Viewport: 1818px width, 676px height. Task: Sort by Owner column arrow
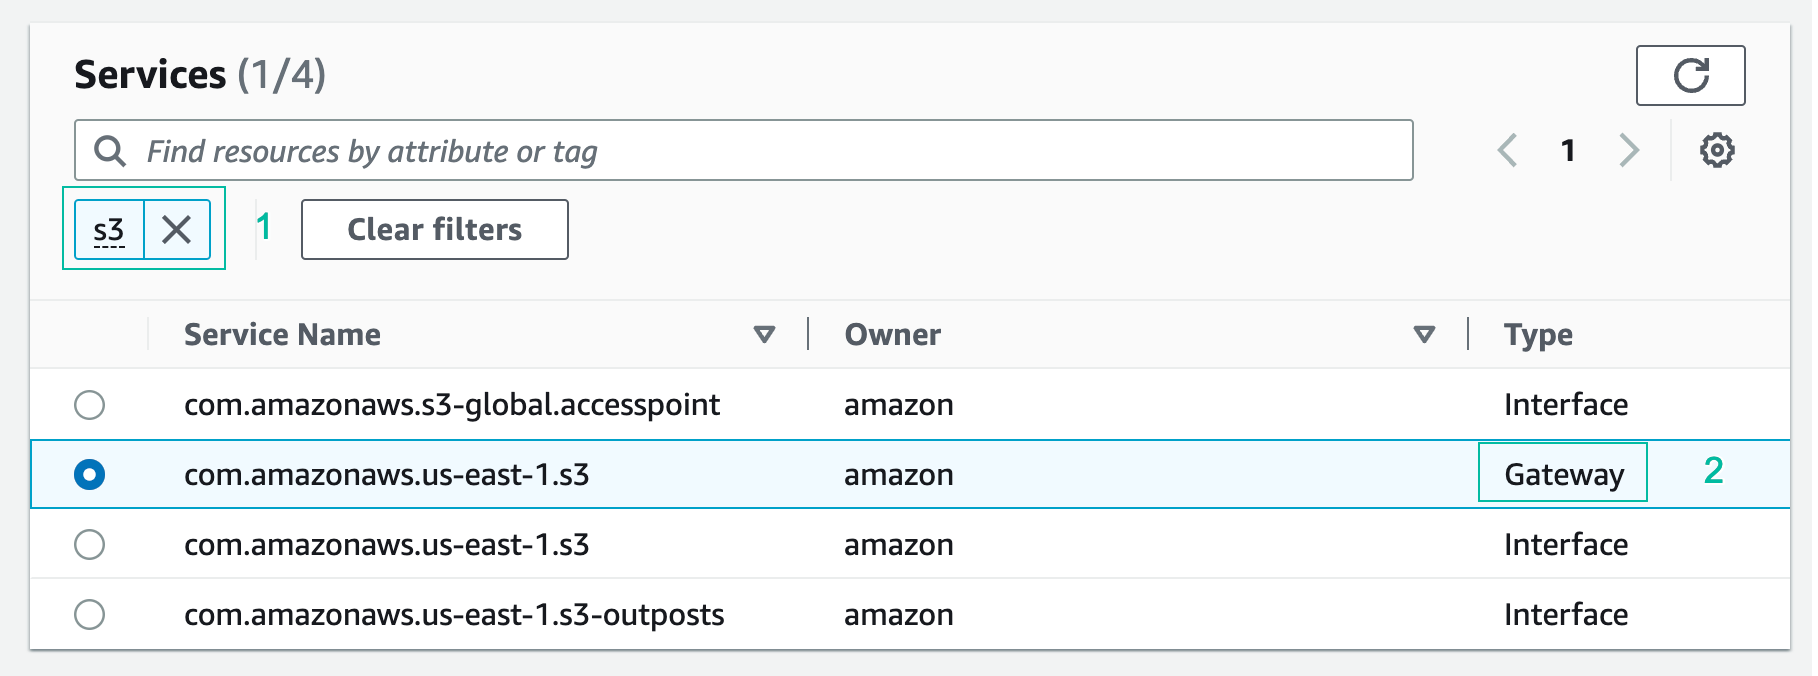[1424, 335]
